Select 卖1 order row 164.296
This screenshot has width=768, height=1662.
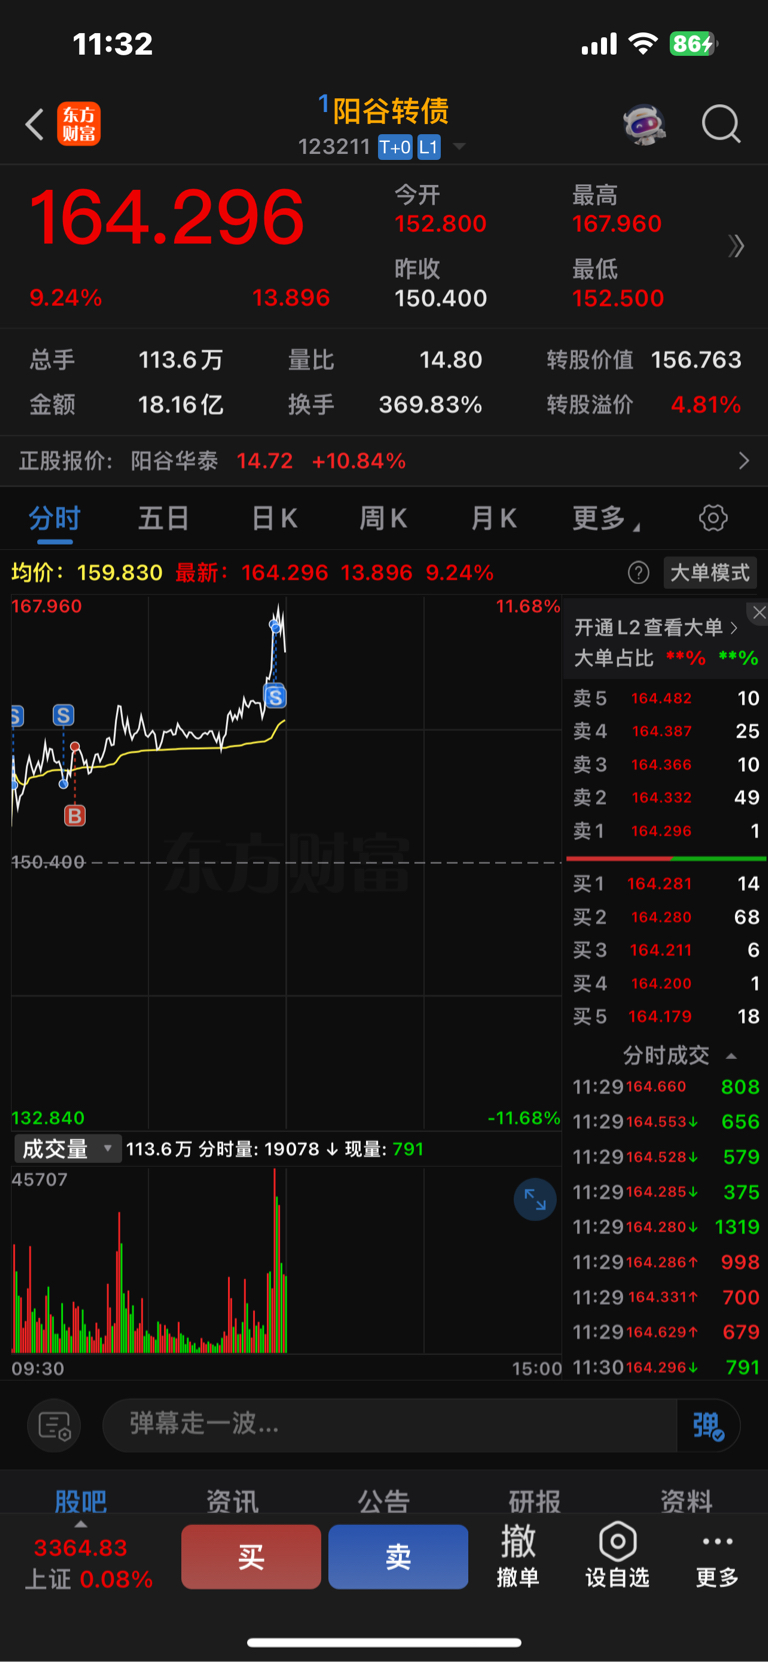666,830
